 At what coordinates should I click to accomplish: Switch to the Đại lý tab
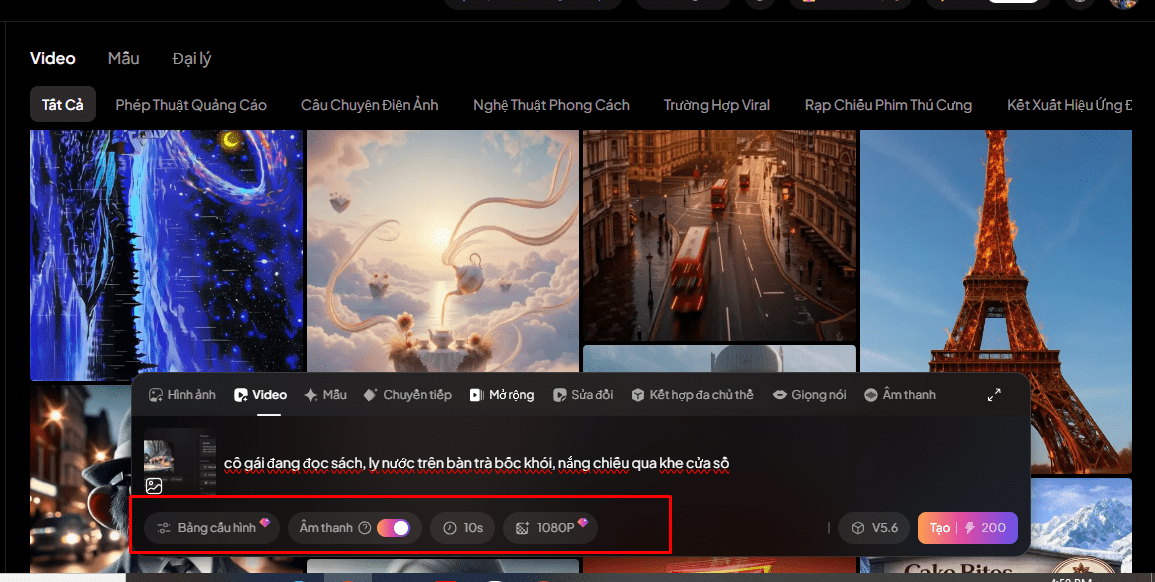pyautogui.click(x=192, y=59)
